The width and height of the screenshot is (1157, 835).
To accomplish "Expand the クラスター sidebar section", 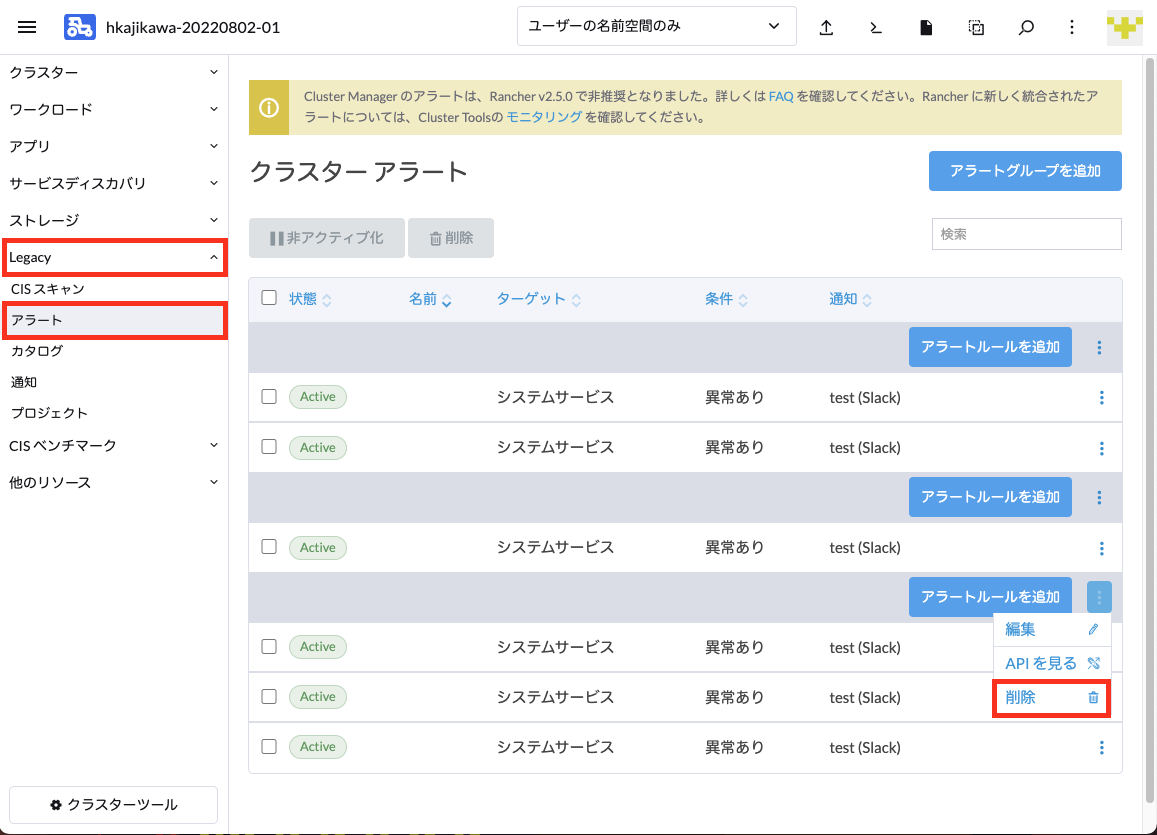I will click(x=114, y=72).
